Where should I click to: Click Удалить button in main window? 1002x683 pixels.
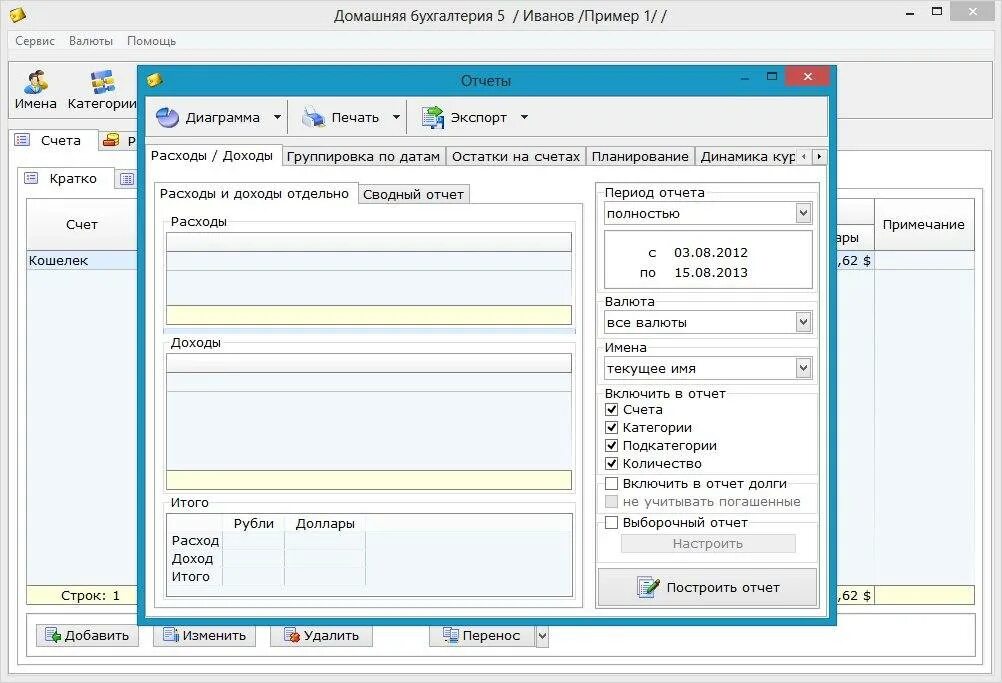[321, 636]
